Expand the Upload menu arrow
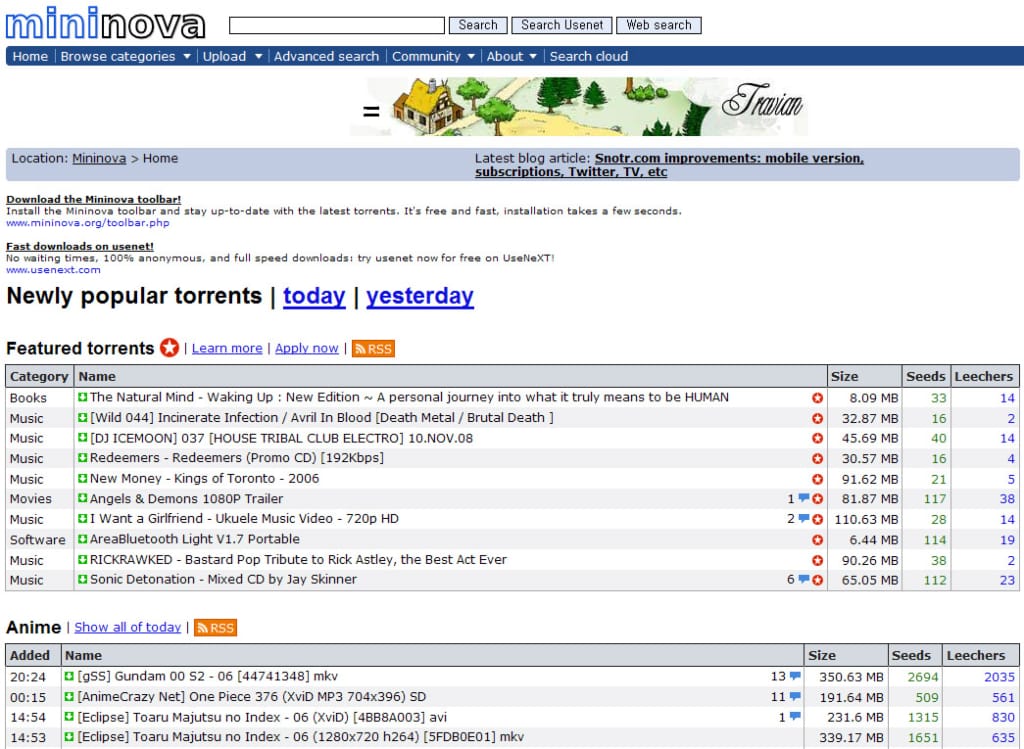Image resolution: width=1024 pixels, height=749 pixels. pos(258,57)
